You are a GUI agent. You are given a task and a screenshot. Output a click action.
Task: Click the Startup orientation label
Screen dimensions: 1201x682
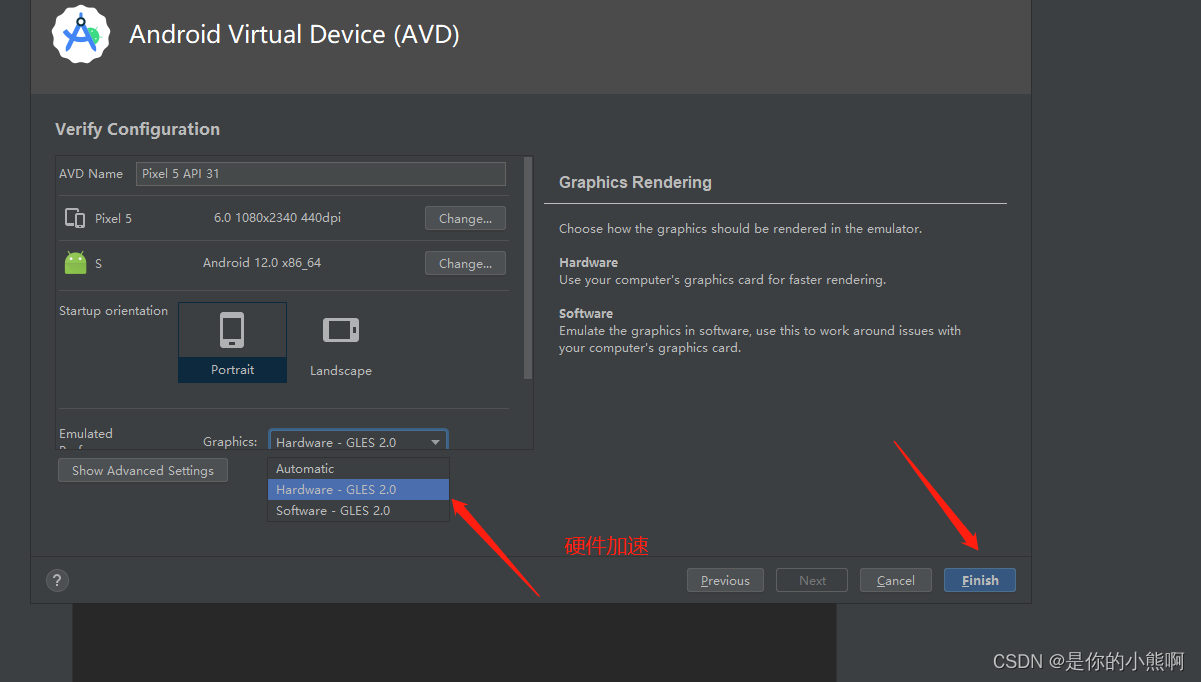click(113, 311)
